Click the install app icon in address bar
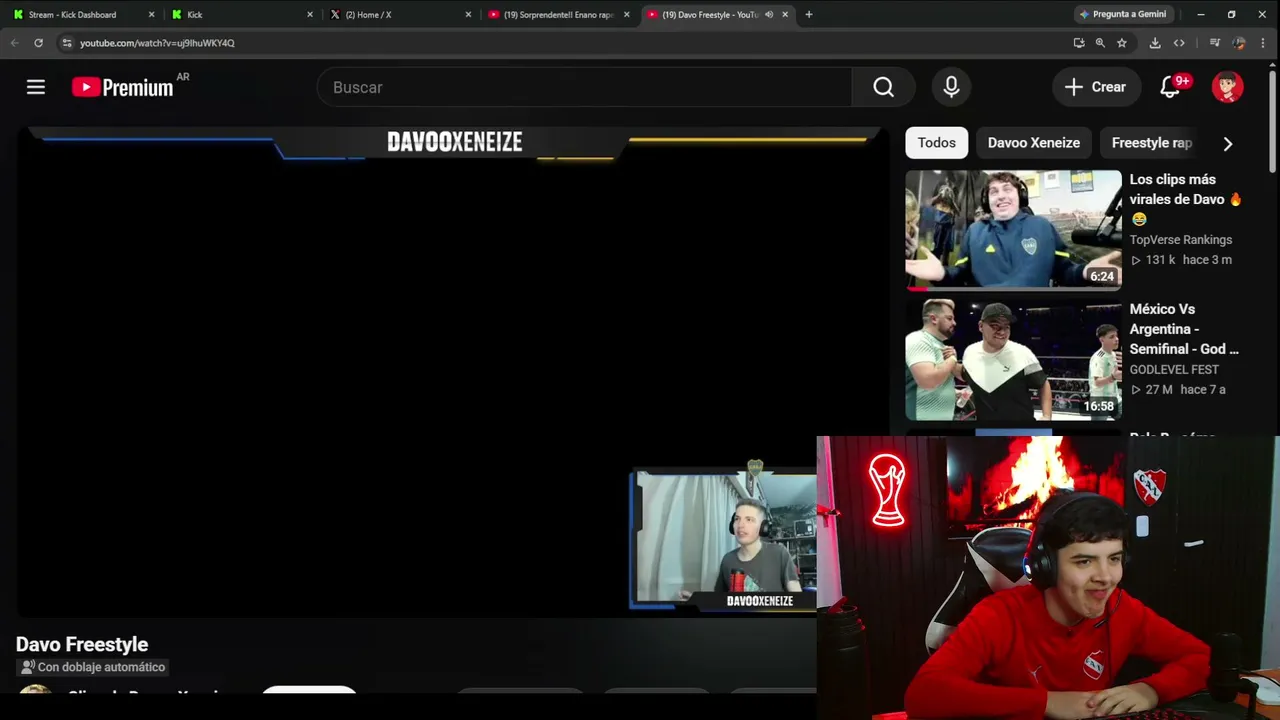The width and height of the screenshot is (1280, 720). tap(1078, 43)
